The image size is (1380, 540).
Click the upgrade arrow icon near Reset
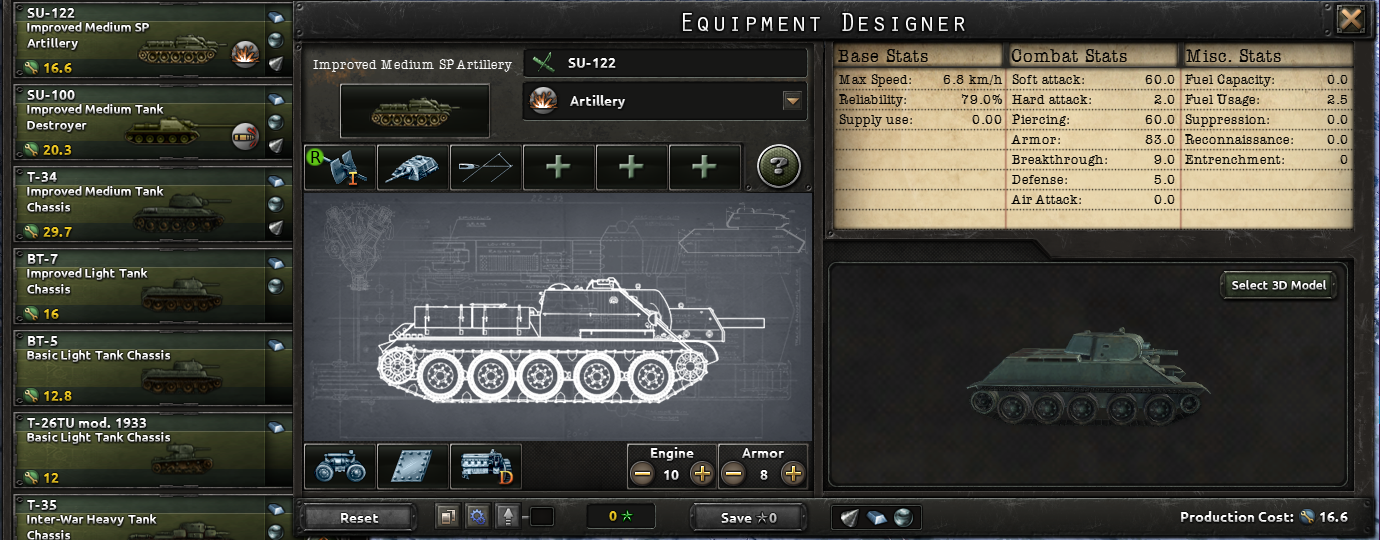click(508, 517)
